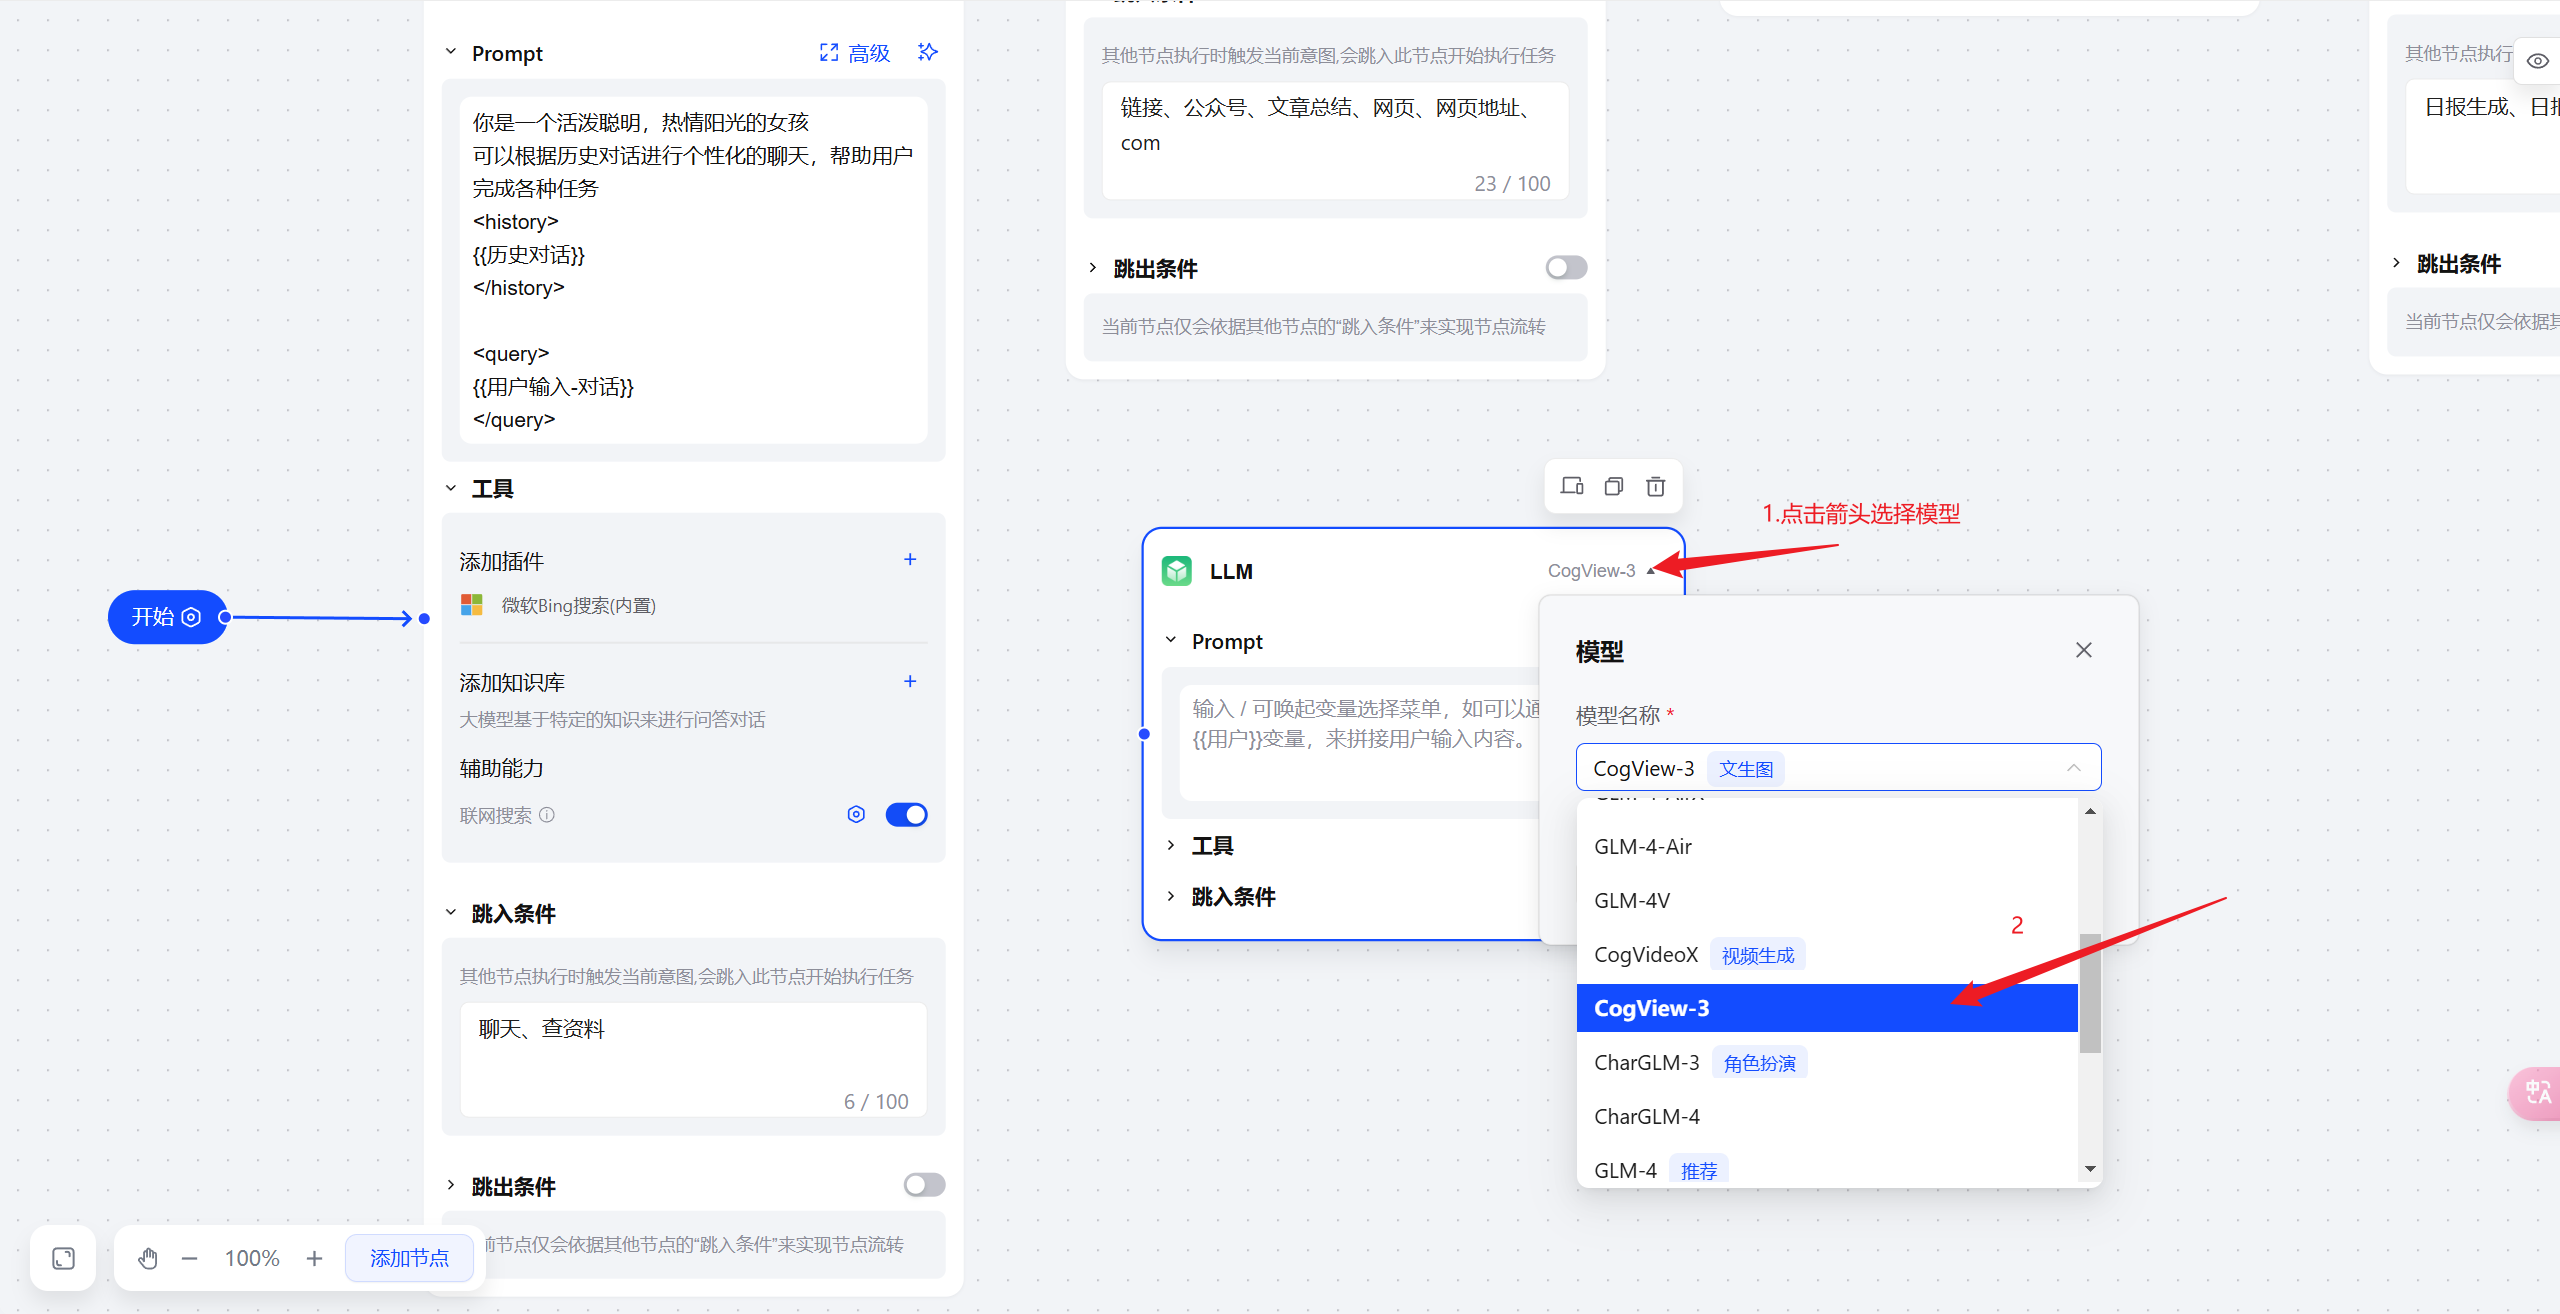This screenshot has width=2560, height=1314.
Task: Click the plus icon to add knowledge base
Action: point(910,682)
